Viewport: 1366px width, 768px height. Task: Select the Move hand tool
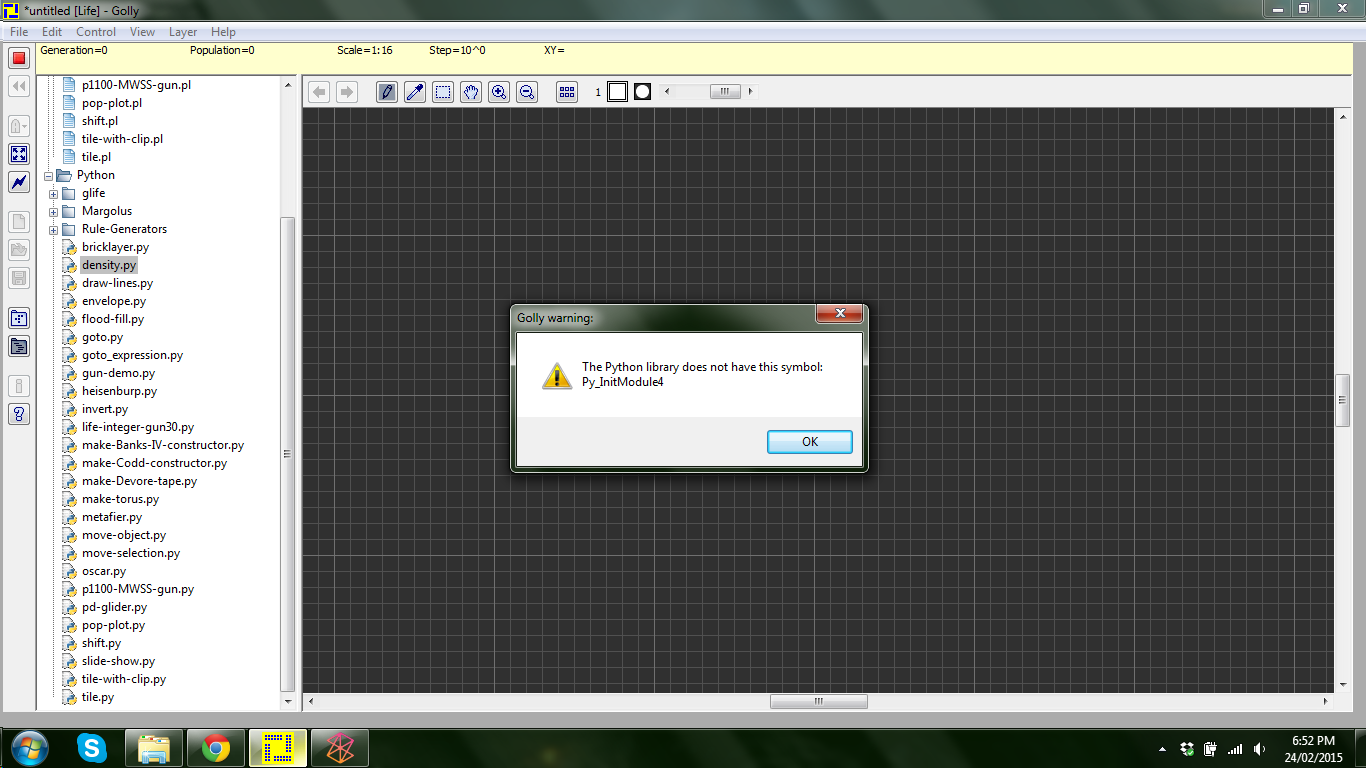click(x=471, y=92)
